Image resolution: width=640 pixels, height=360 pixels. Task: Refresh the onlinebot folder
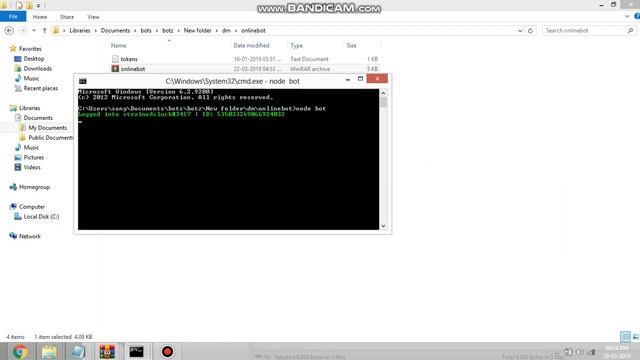(x=530, y=31)
